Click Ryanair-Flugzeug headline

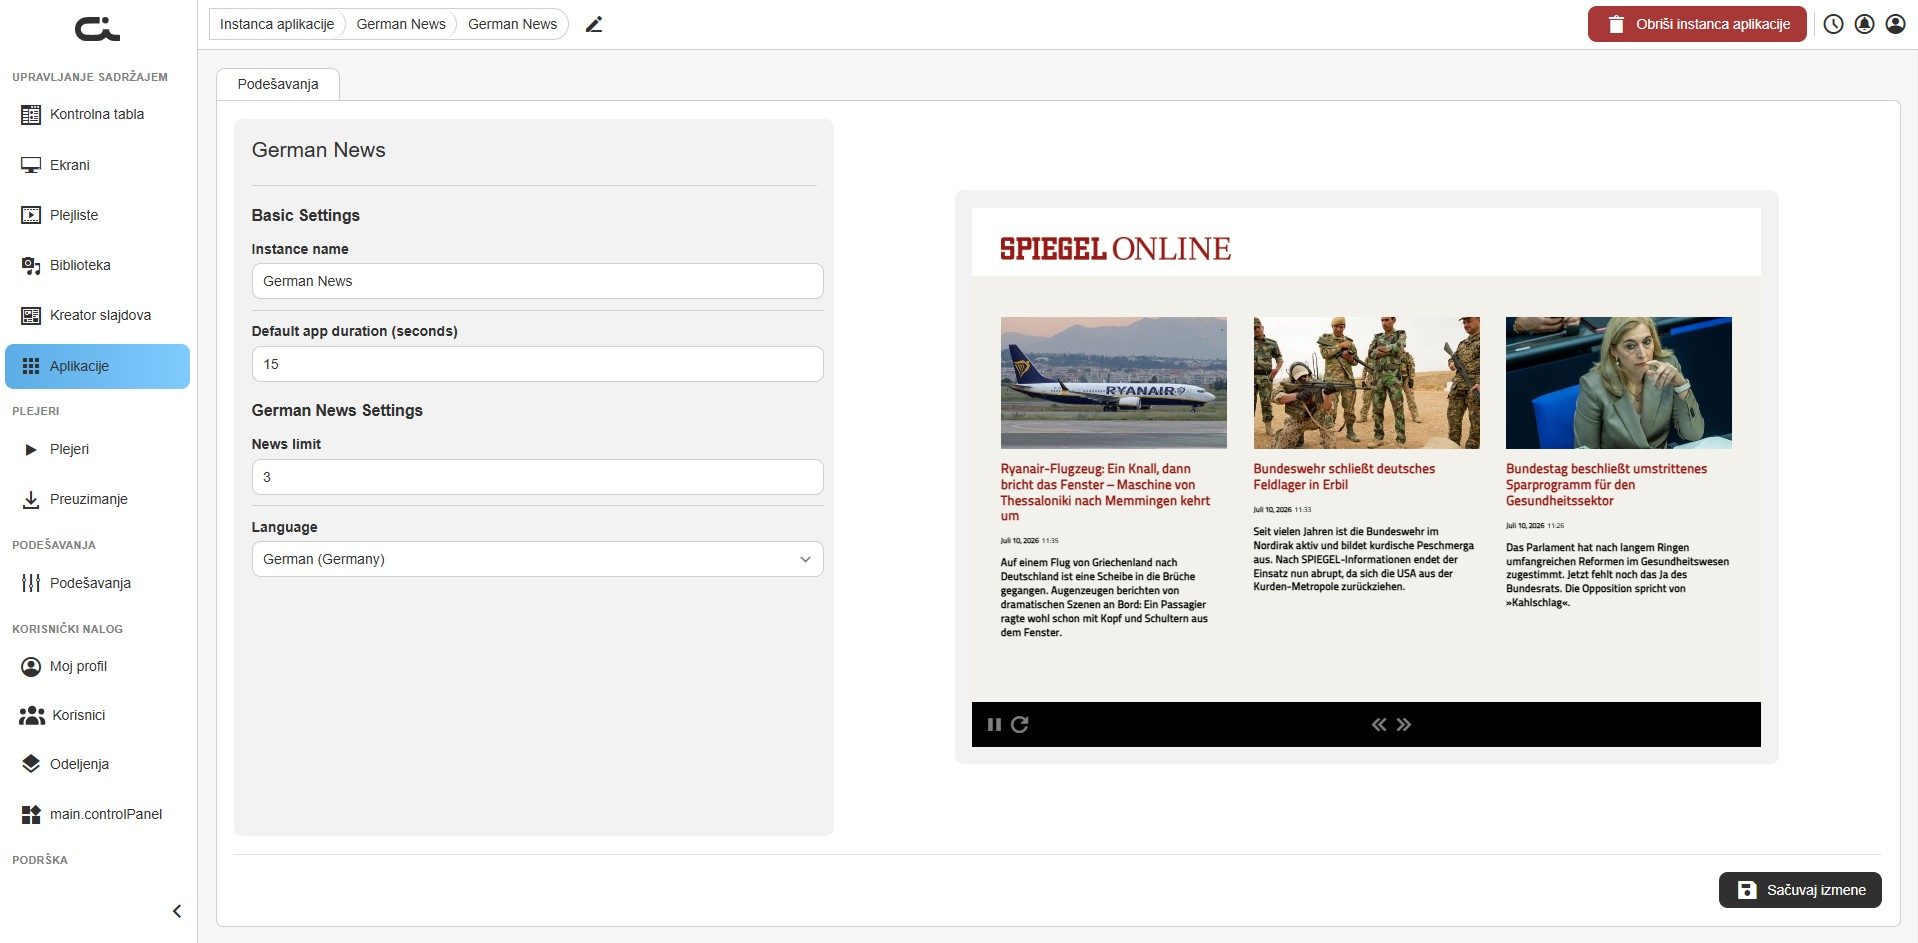click(x=1106, y=492)
